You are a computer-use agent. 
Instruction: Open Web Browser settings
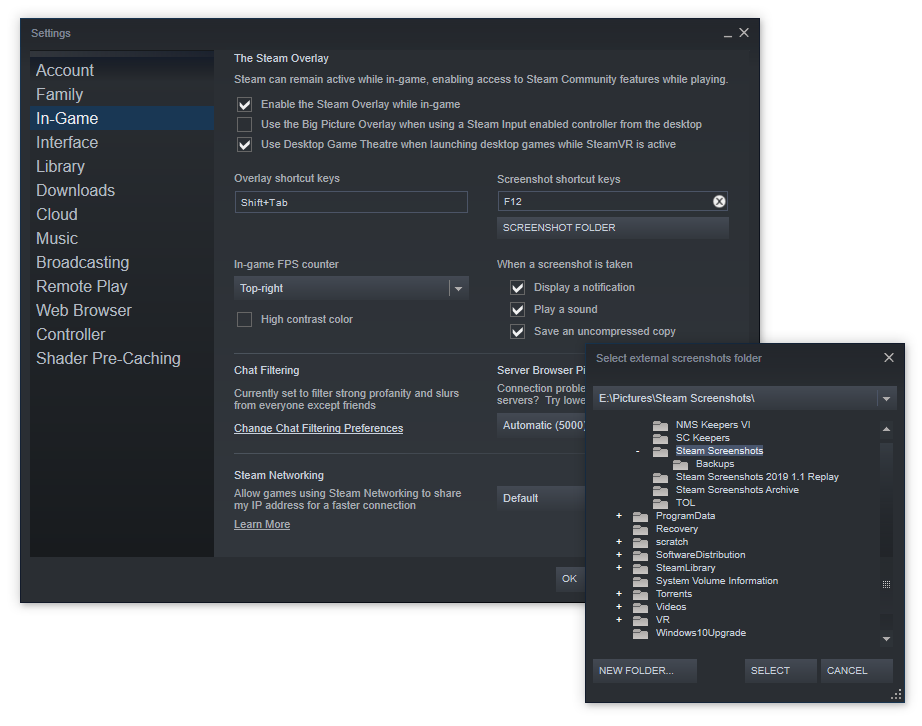tap(122, 310)
